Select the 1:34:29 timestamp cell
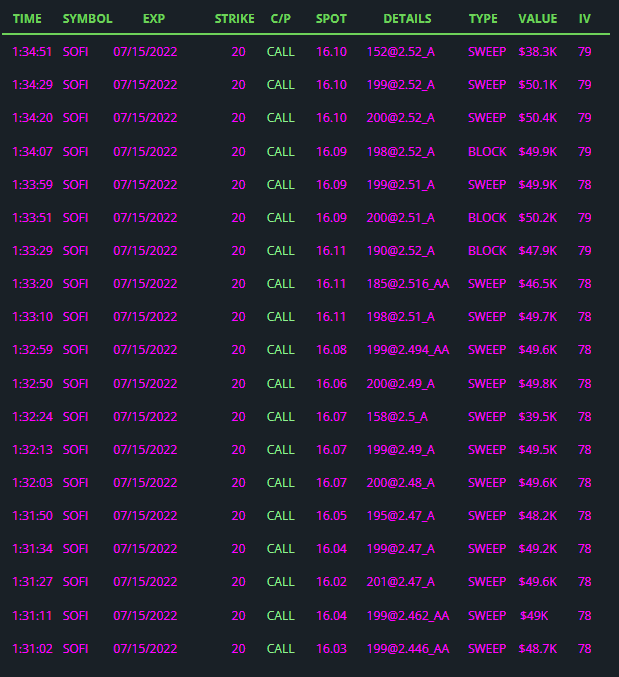Screen dimensions: 619x677 click(x=32, y=85)
